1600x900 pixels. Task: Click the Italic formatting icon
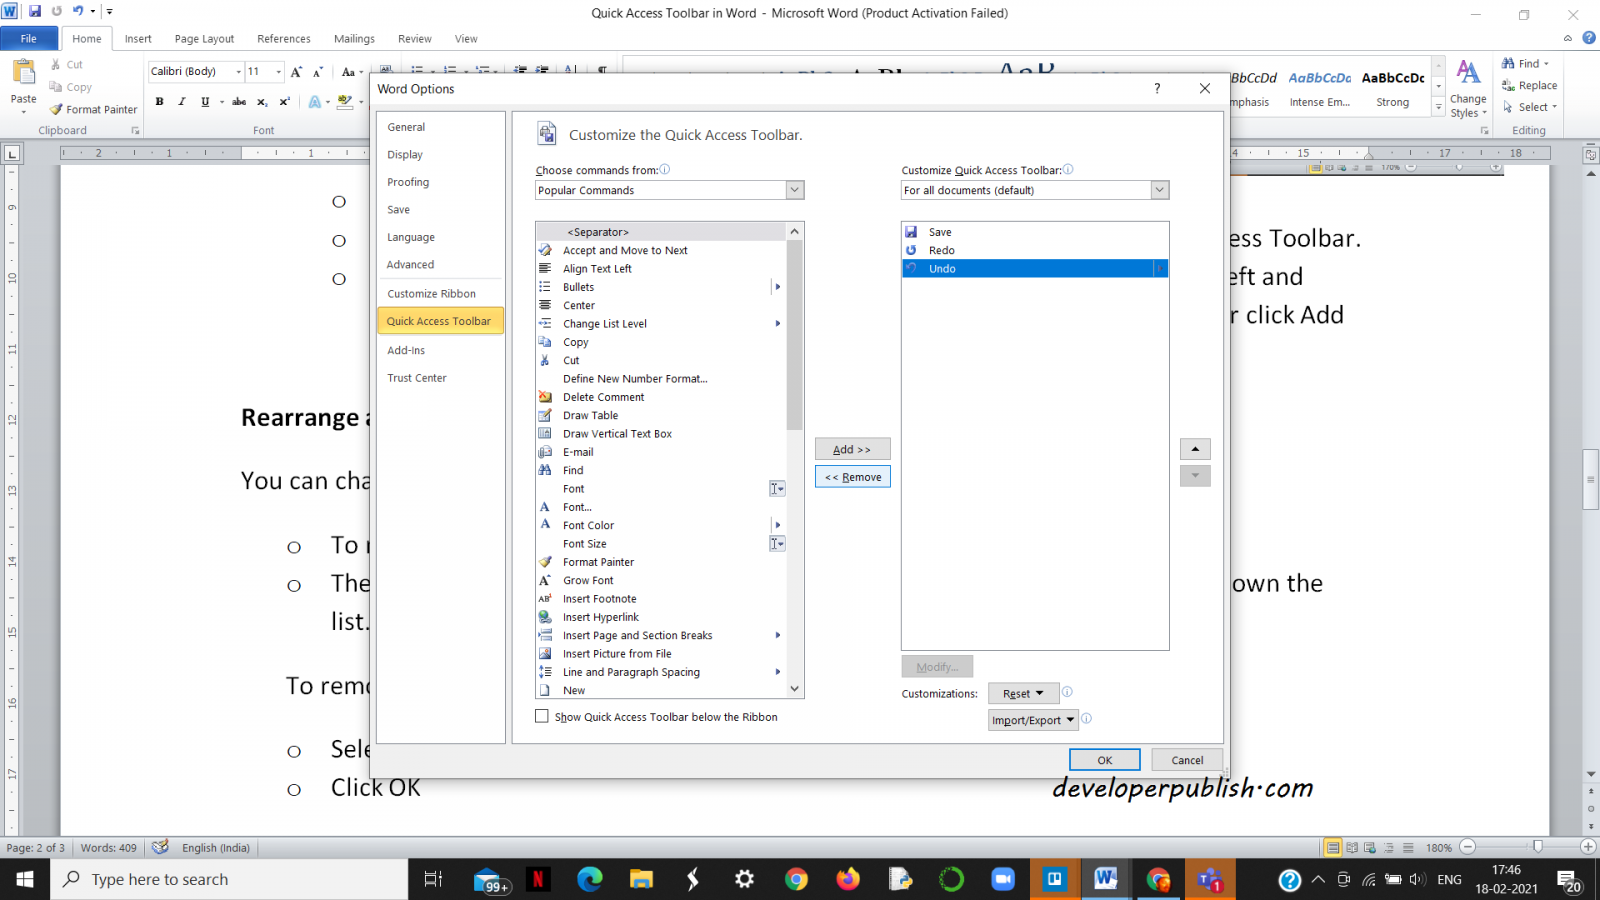181,101
